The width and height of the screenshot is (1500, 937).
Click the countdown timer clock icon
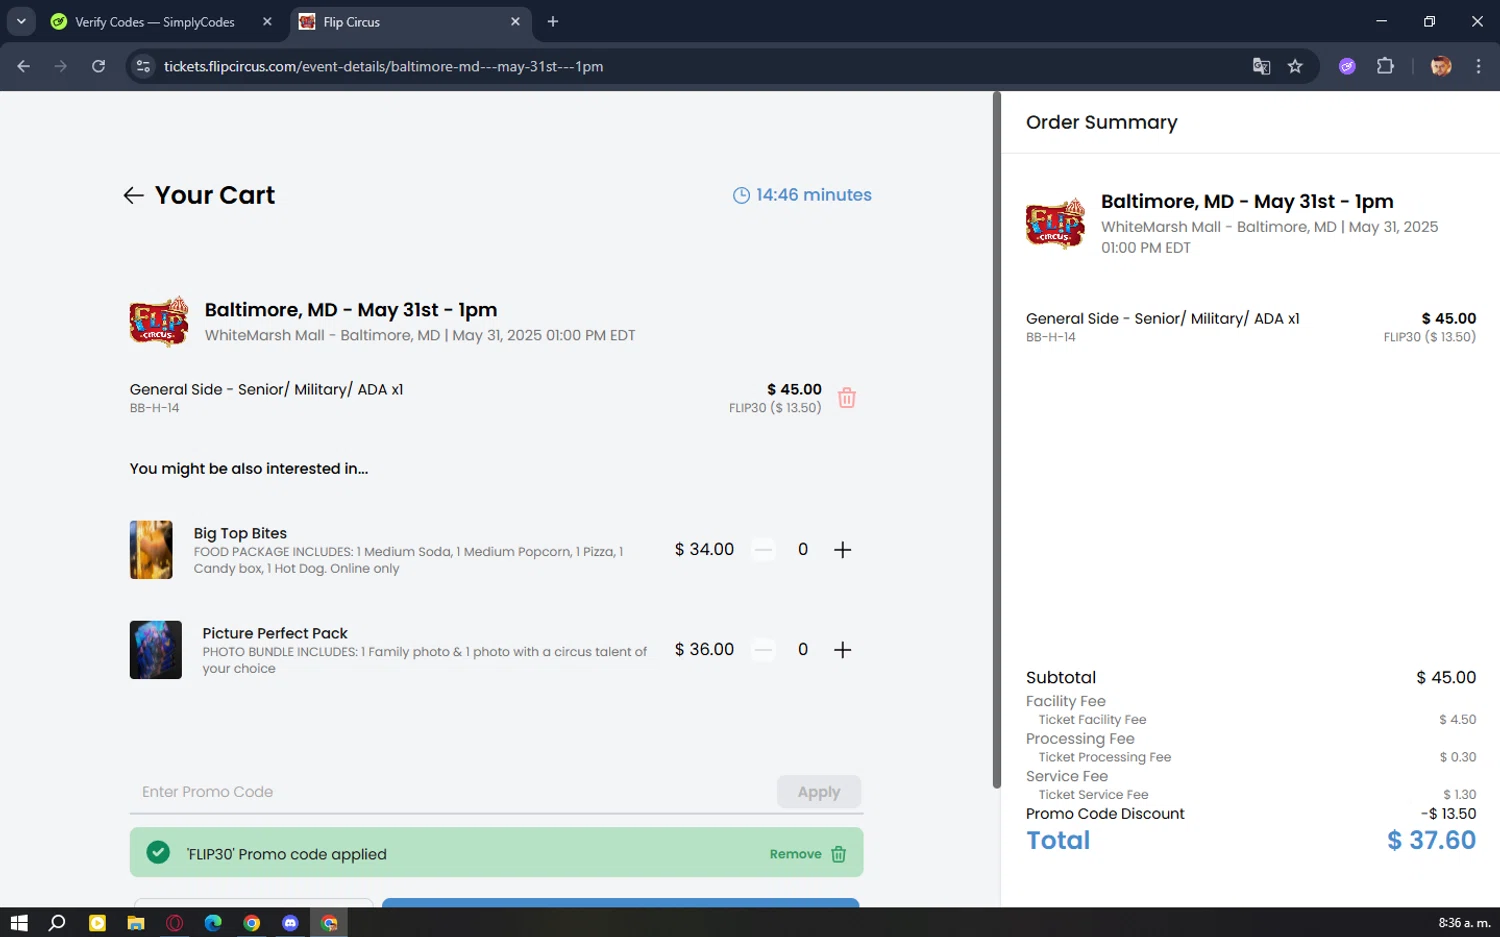741,196
